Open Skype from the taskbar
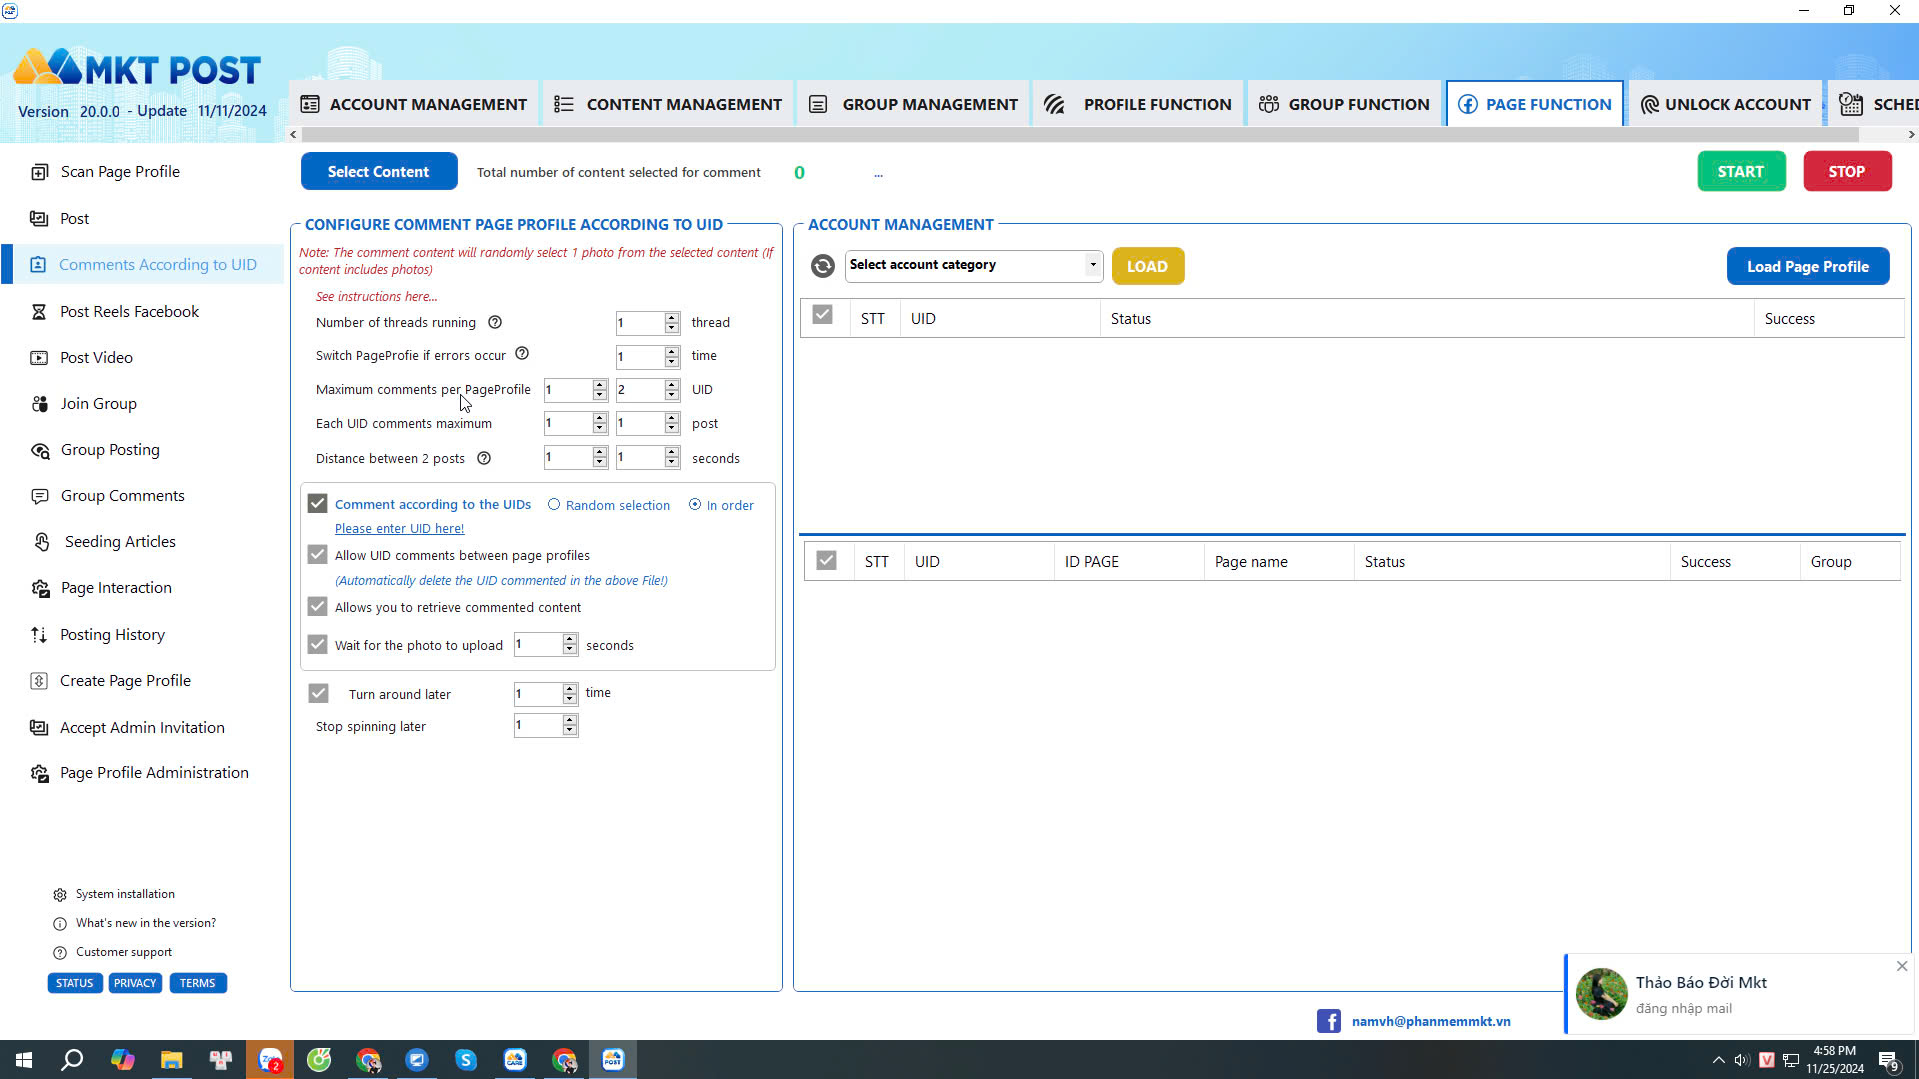 click(466, 1060)
